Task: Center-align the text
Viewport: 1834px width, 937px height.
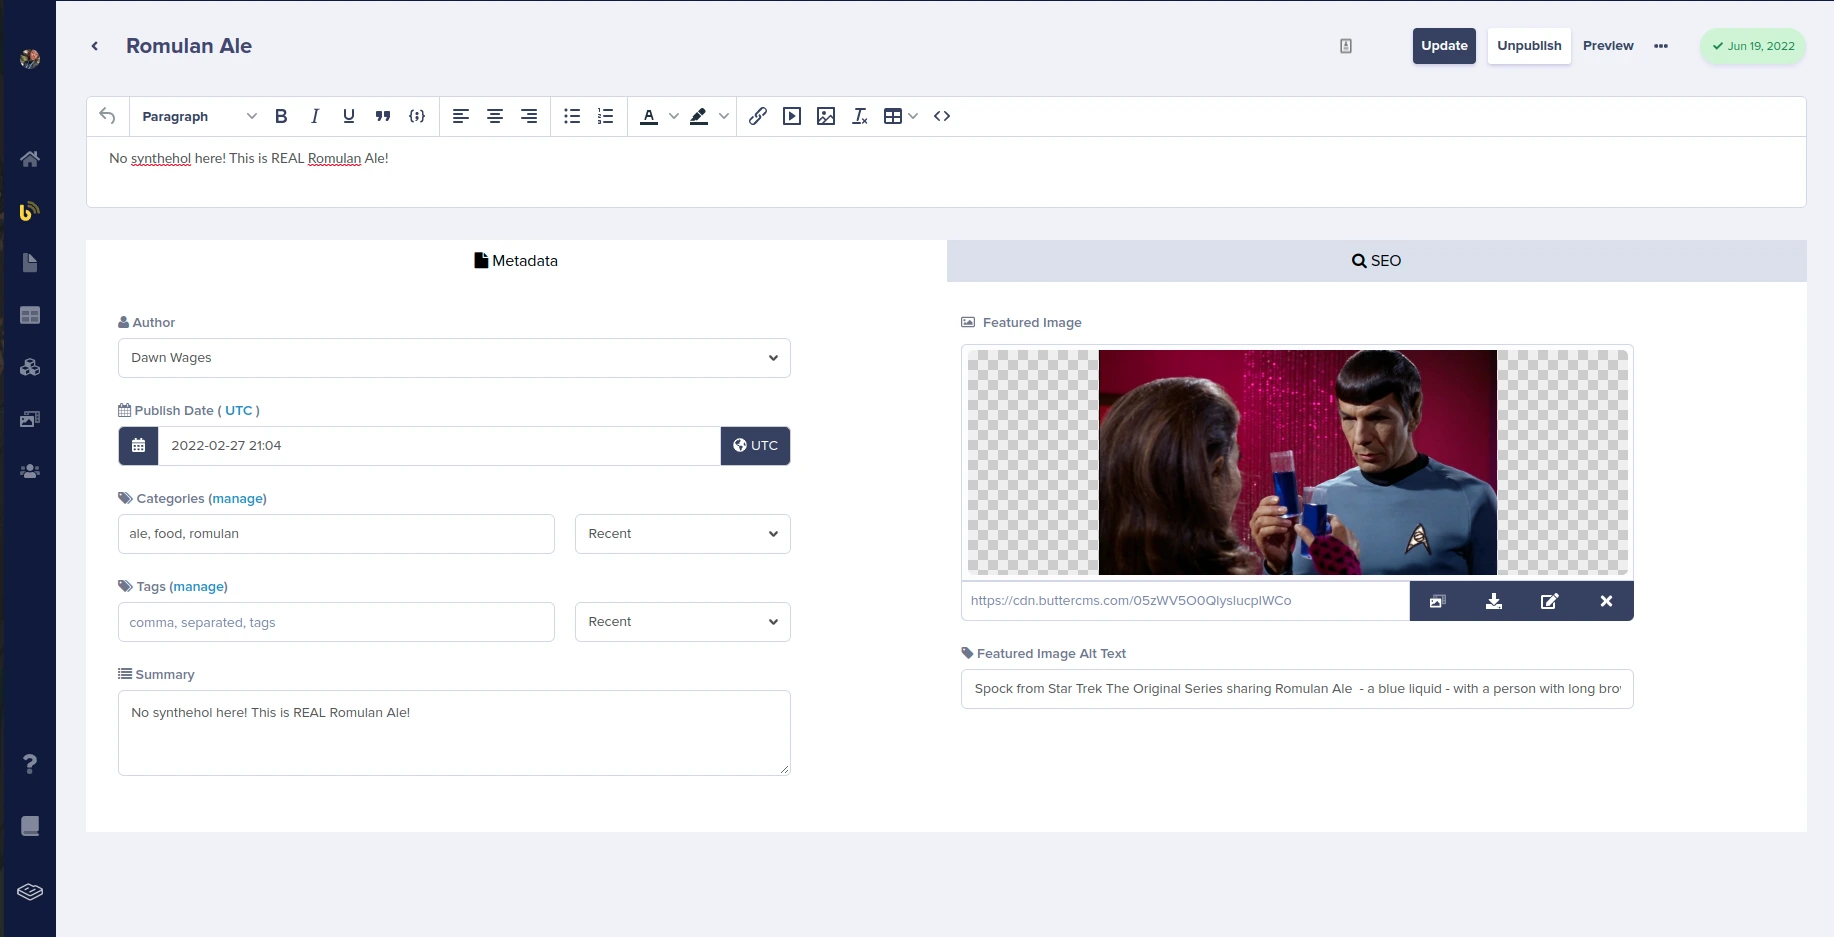Action: tap(495, 116)
